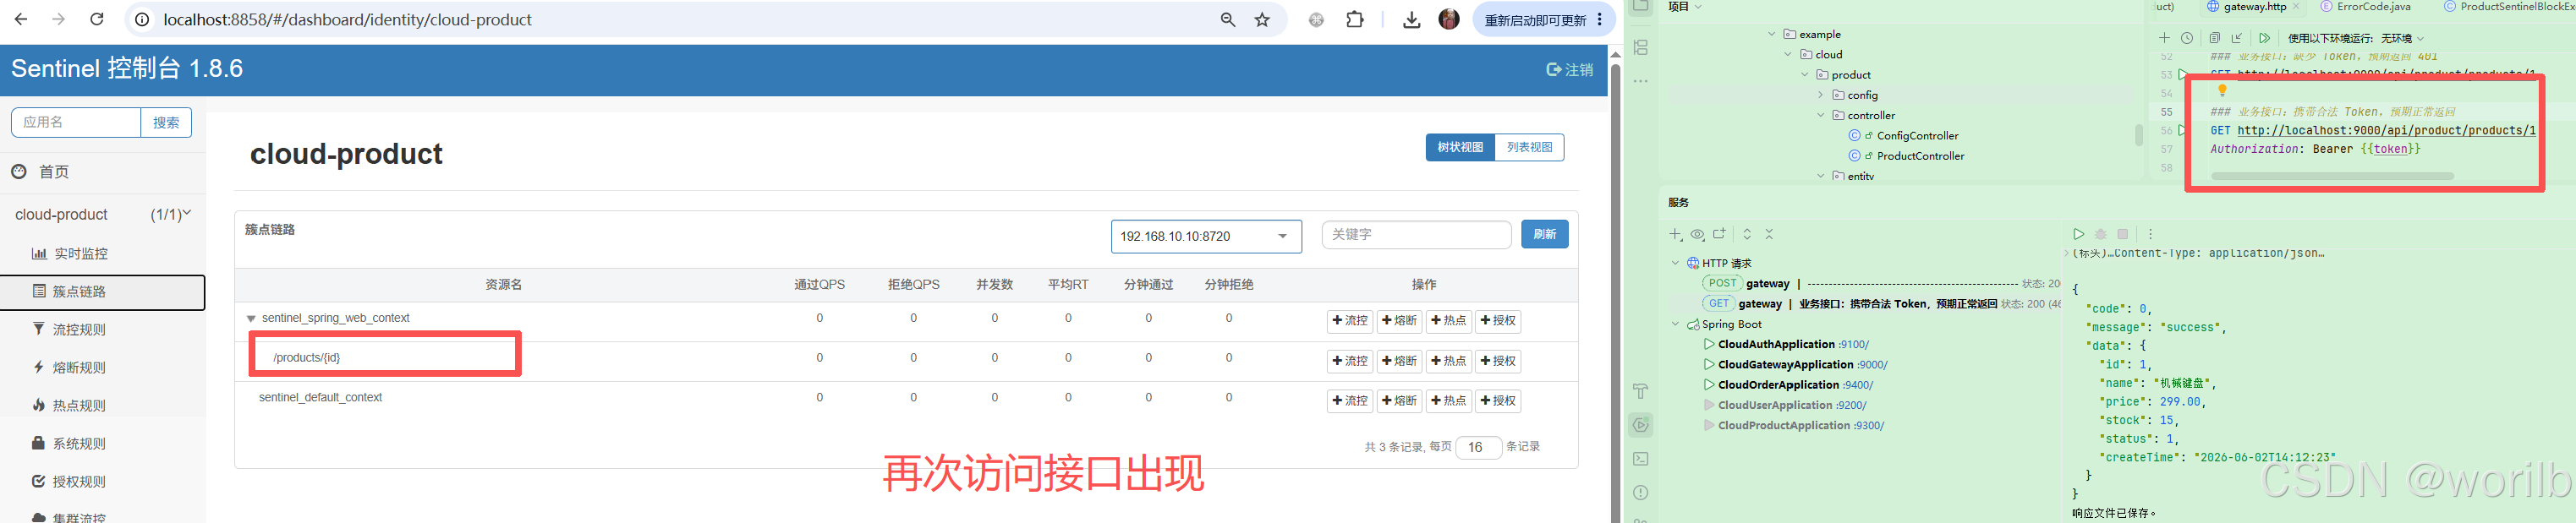Open the browser downloads
Screen dimensions: 2576x523
tap(1411, 19)
